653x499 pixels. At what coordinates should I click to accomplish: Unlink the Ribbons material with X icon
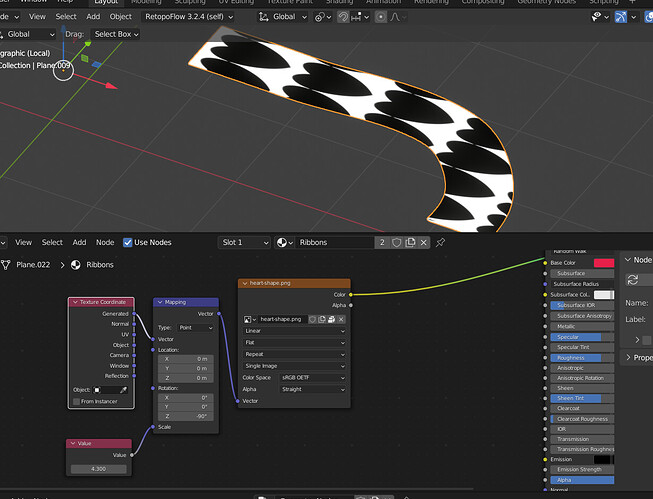[424, 242]
